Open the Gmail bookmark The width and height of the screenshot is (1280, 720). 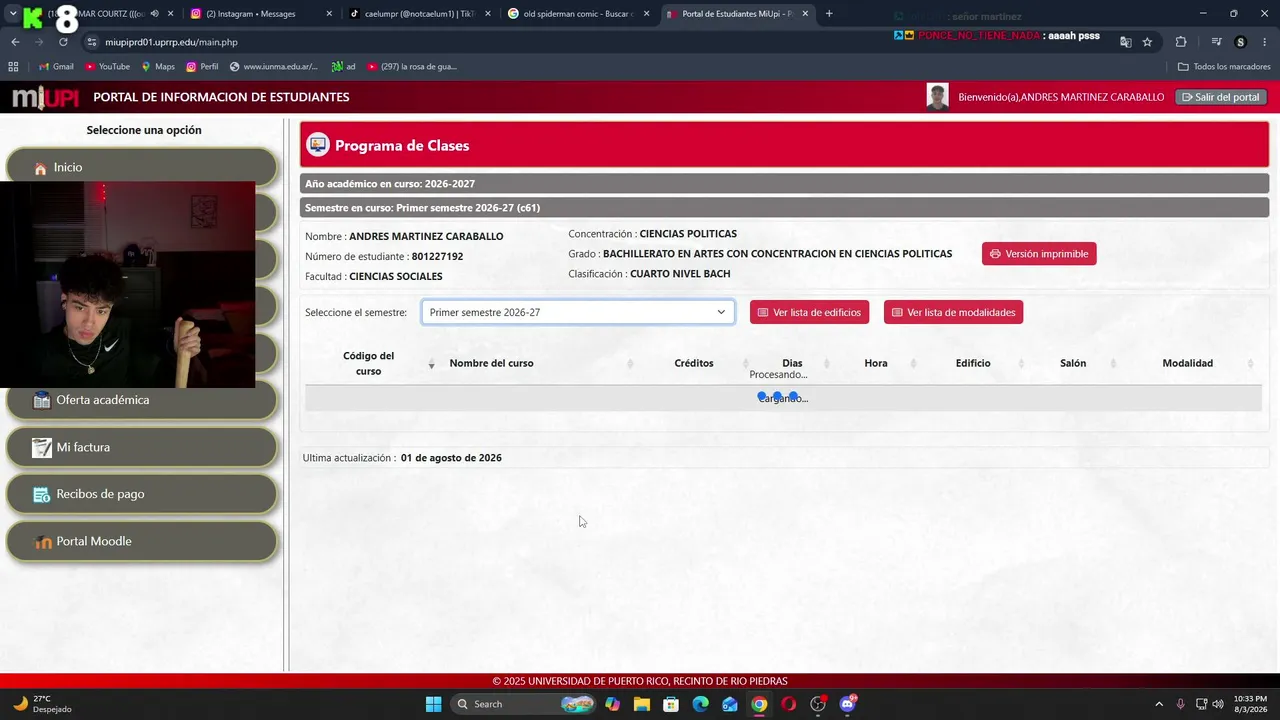tap(56, 67)
